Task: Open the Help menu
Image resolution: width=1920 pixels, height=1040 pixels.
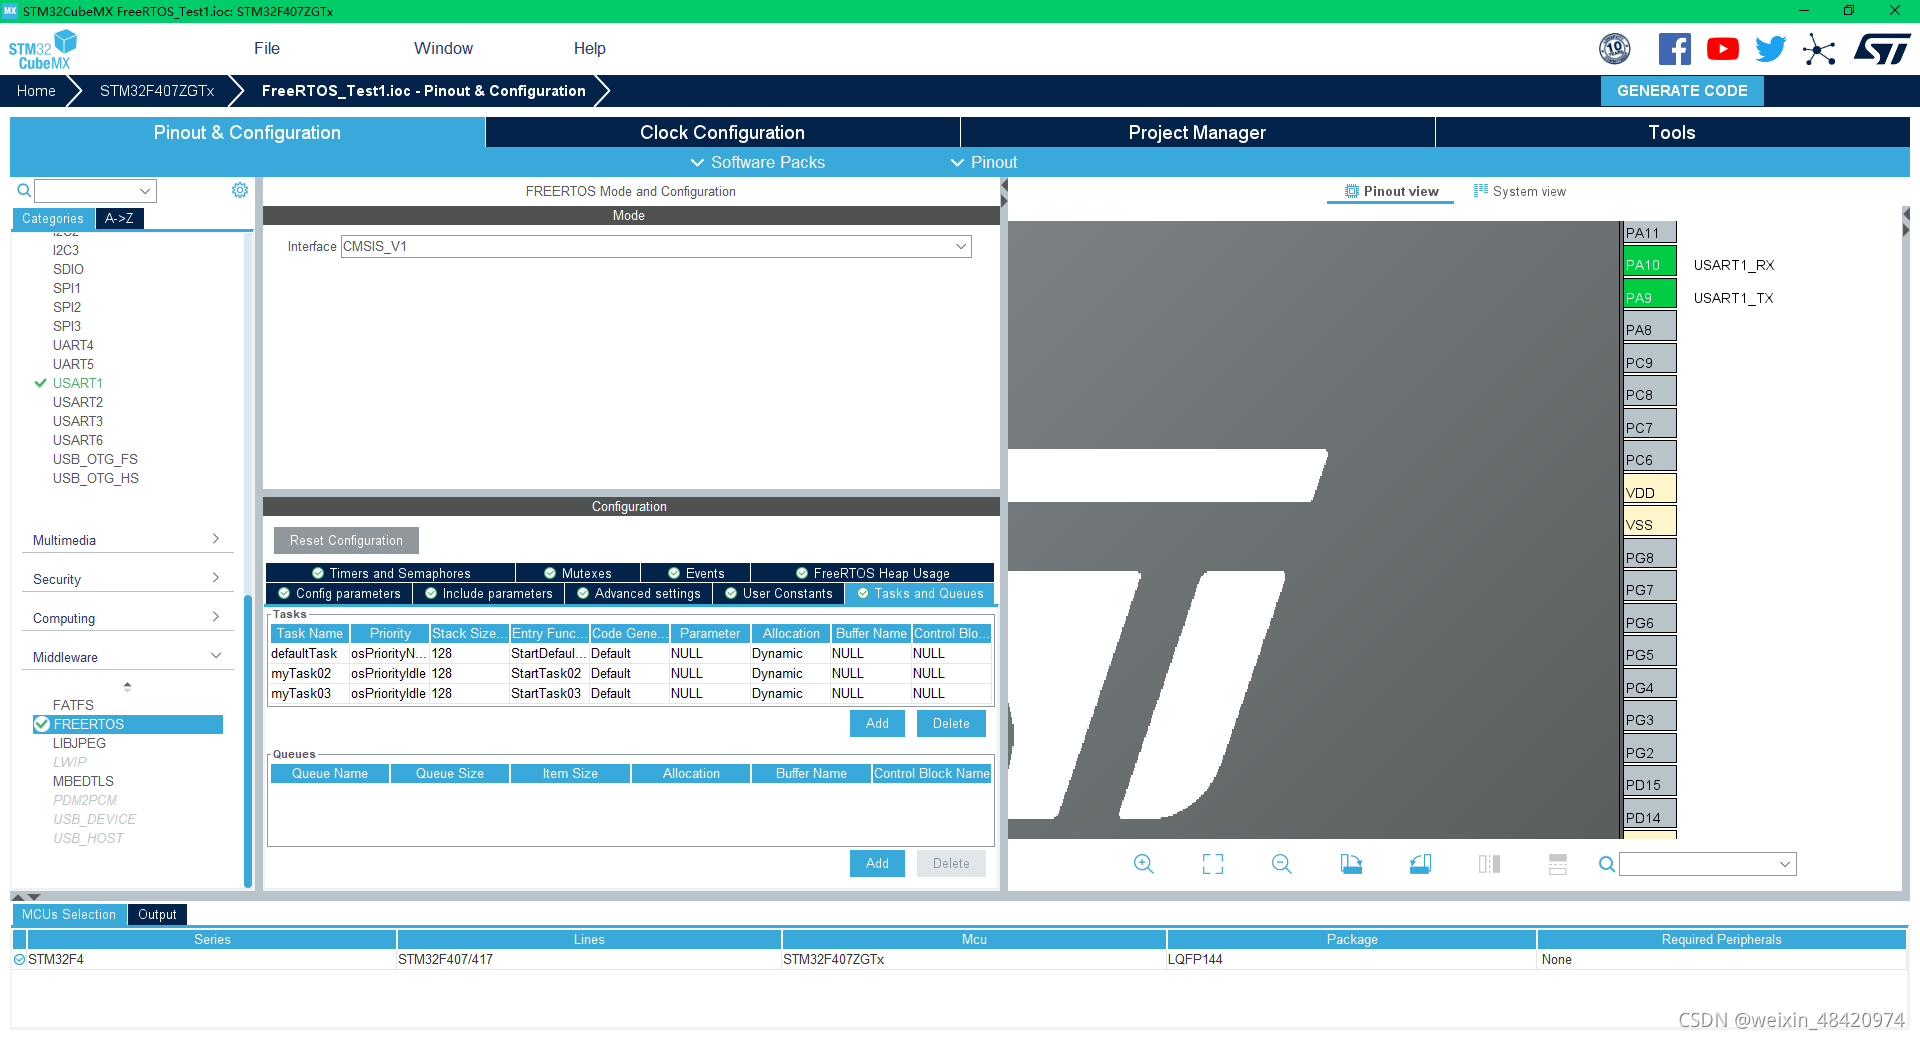Action: tap(589, 48)
